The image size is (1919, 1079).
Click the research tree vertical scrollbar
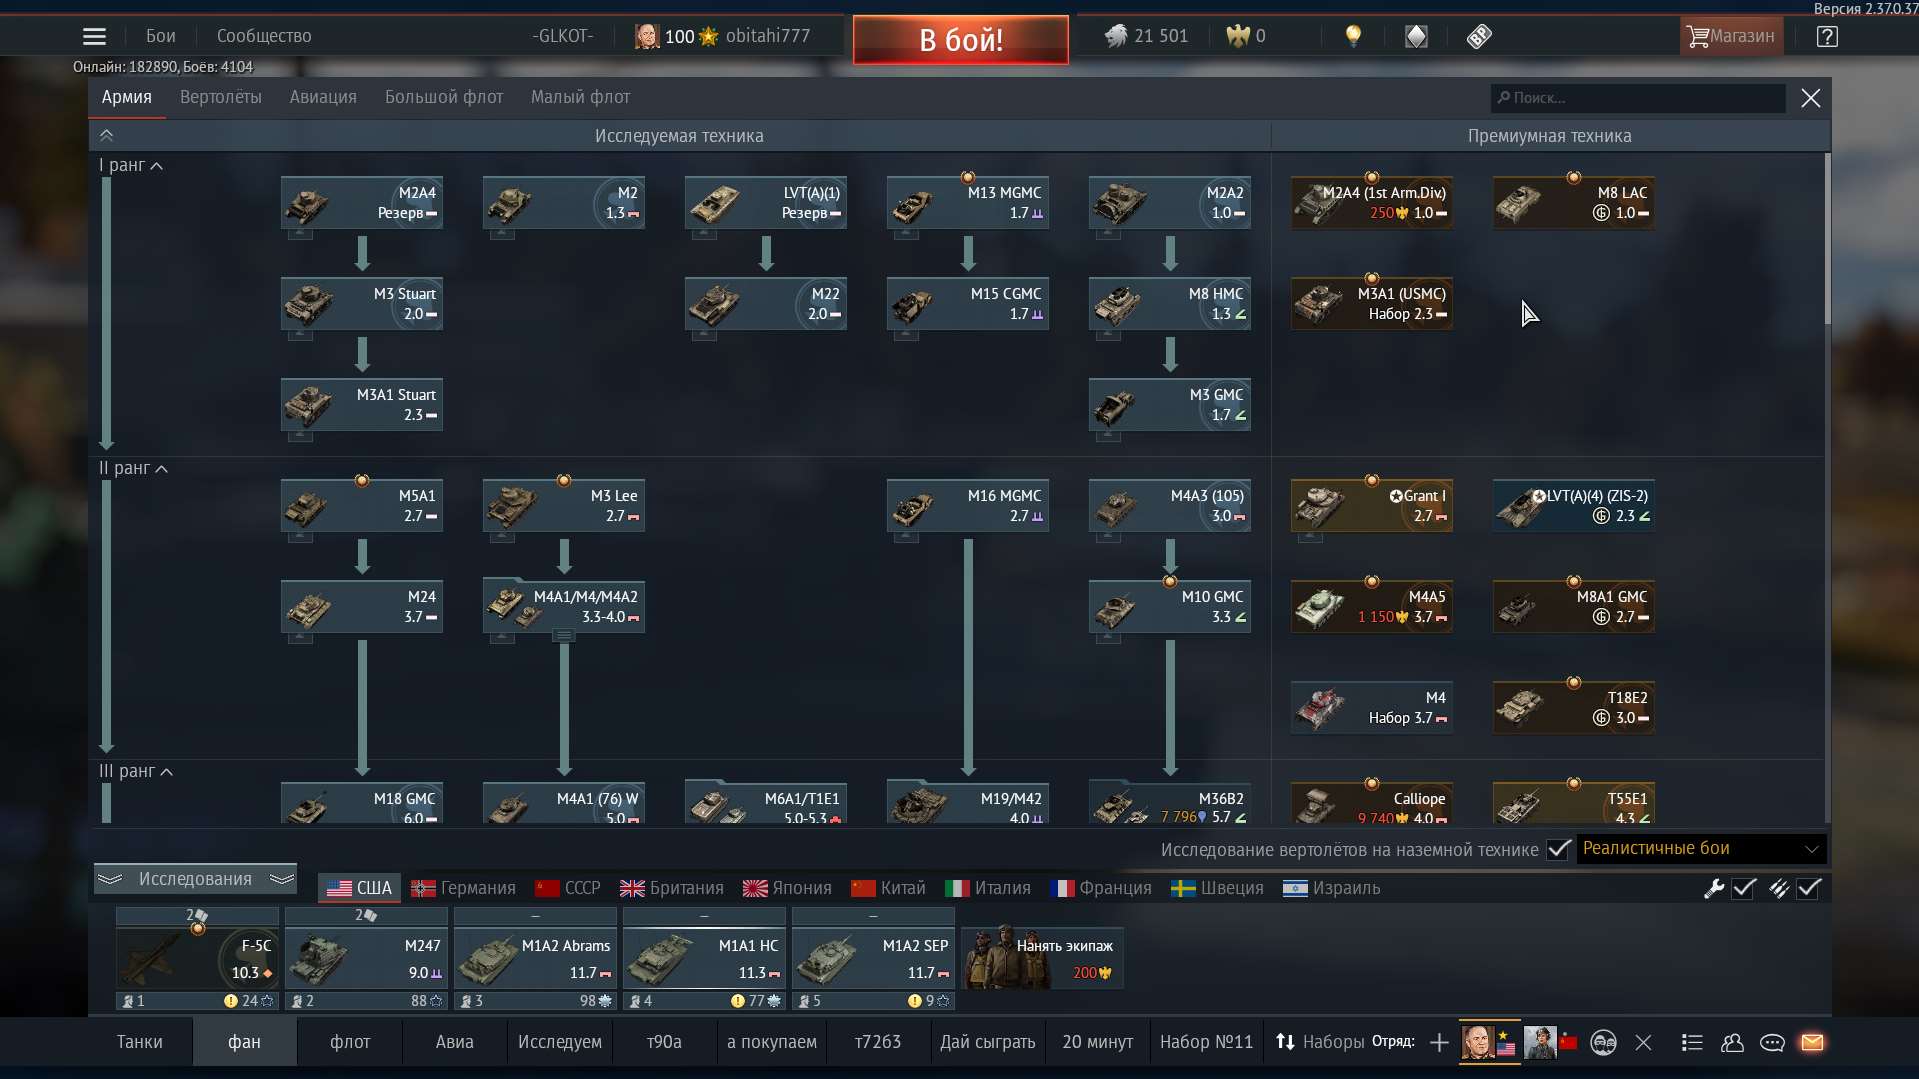click(1827, 238)
